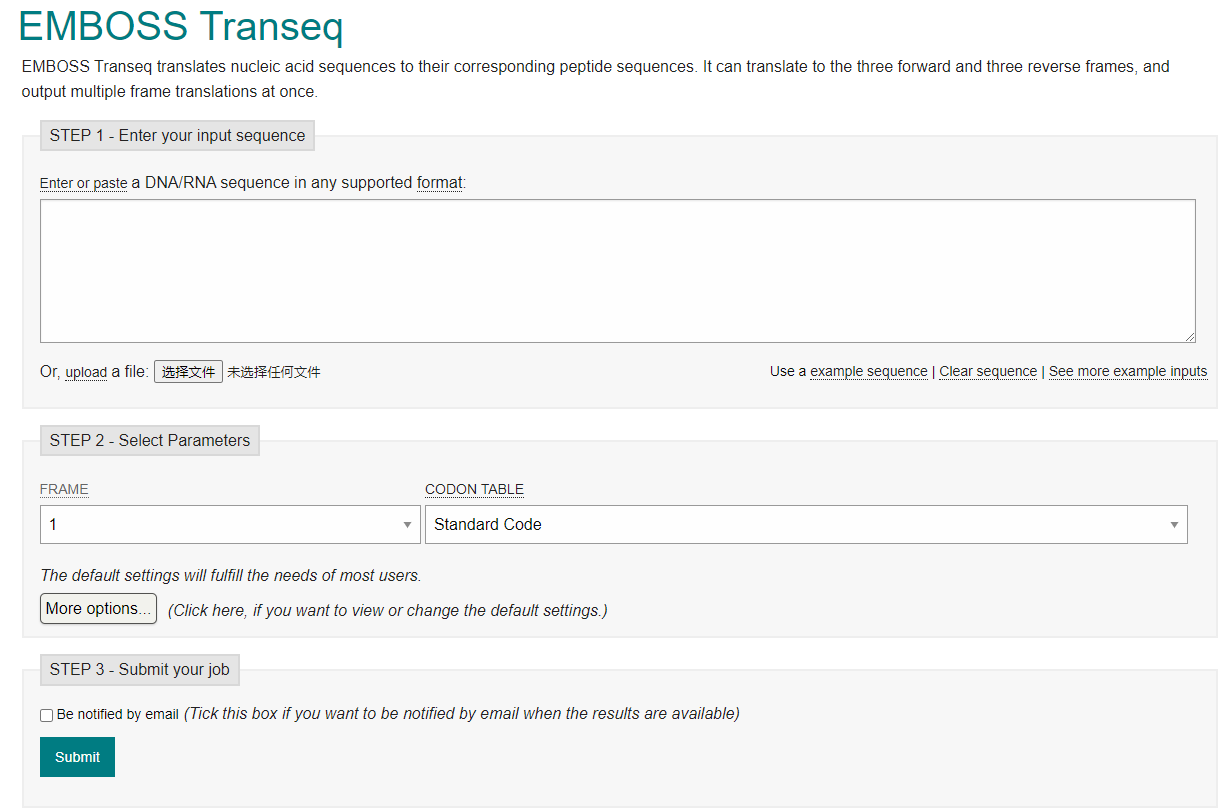Click the Enter or paste help link
Viewport: 1227px width, 809px height.
(83, 183)
